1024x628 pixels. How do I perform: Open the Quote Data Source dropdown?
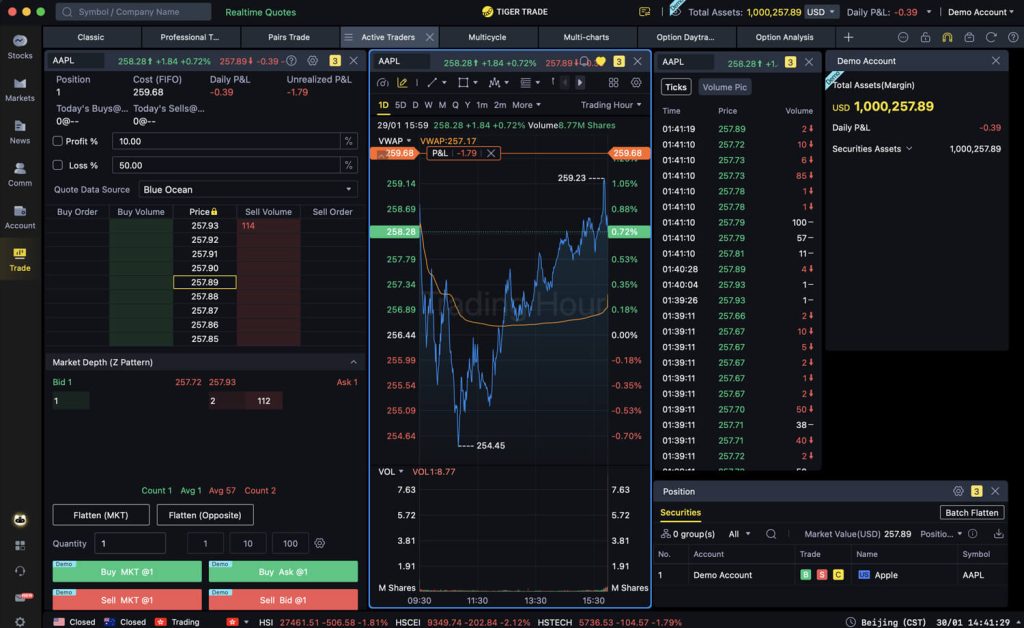[x=248, y=189]
